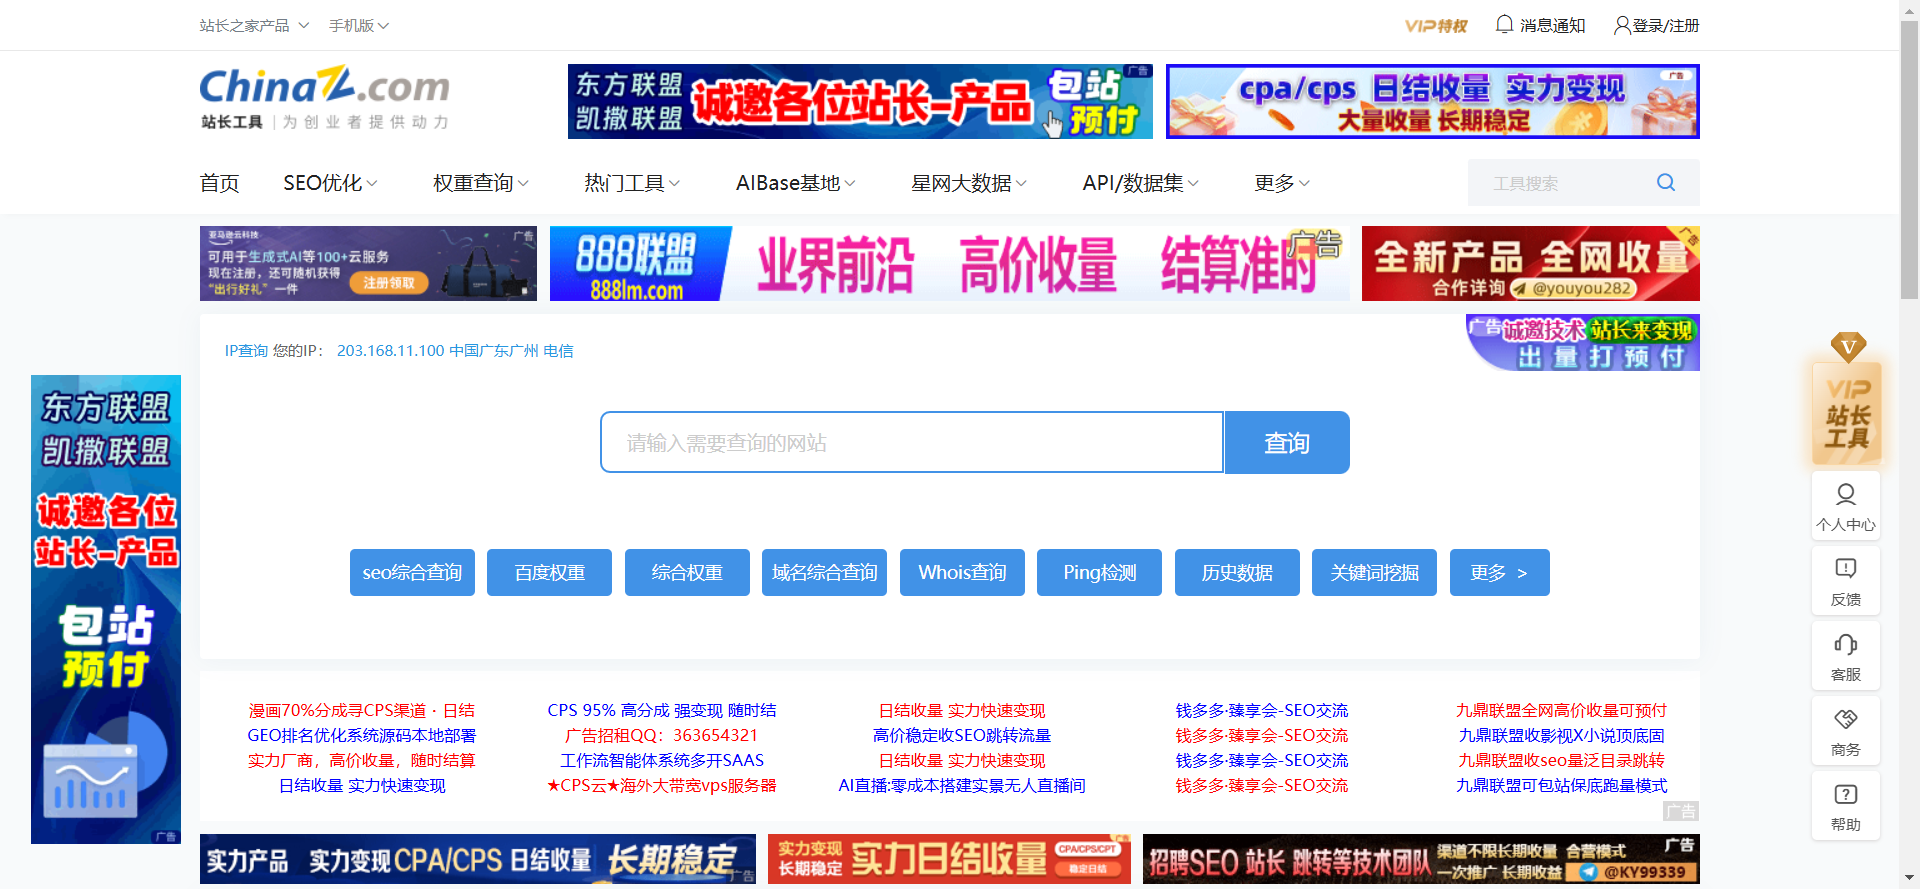Expand the 热门工具 menu
The height and width of the screenshot is (889, 1920).
point(632,183)
